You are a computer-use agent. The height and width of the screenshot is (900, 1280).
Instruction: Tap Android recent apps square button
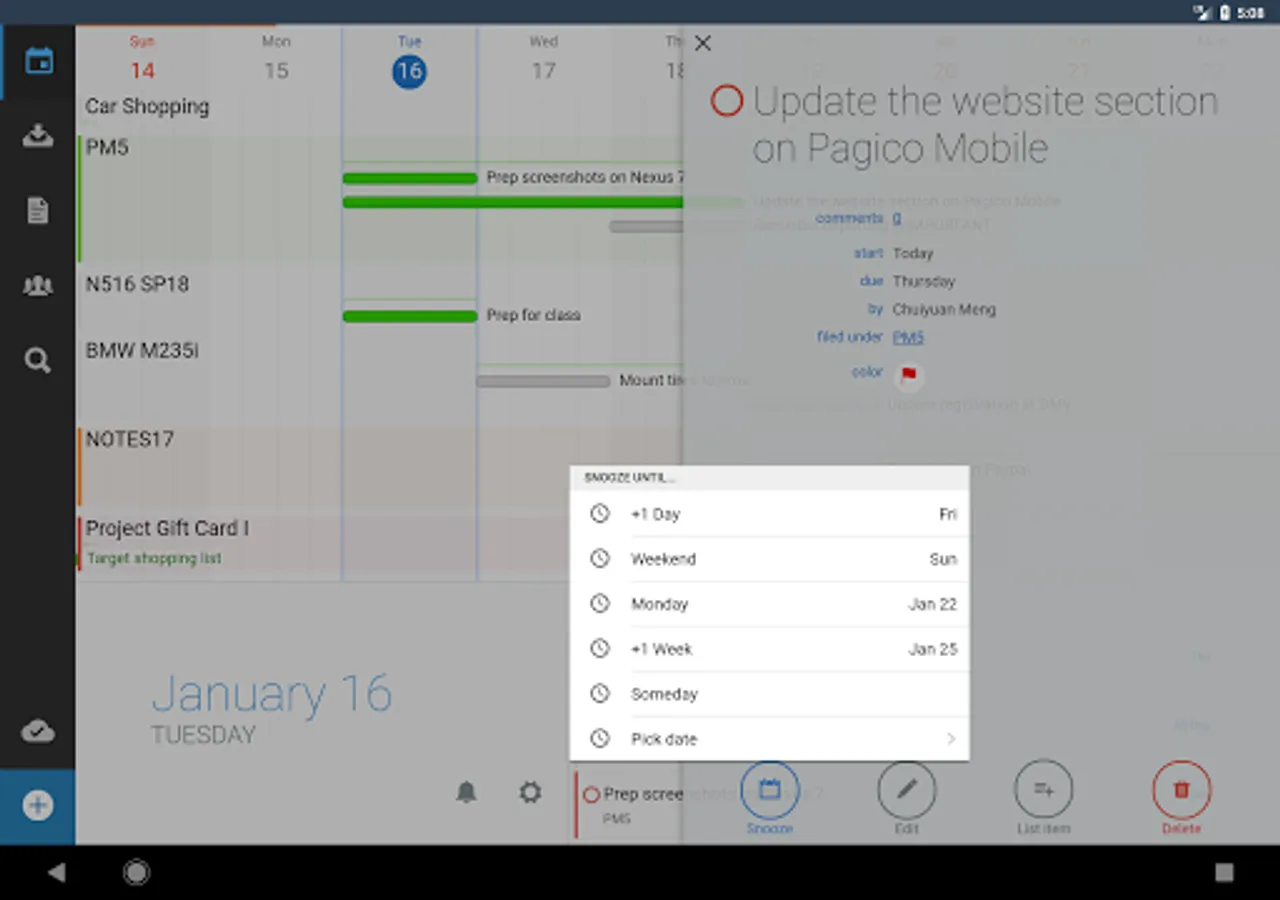[1224, 872]
